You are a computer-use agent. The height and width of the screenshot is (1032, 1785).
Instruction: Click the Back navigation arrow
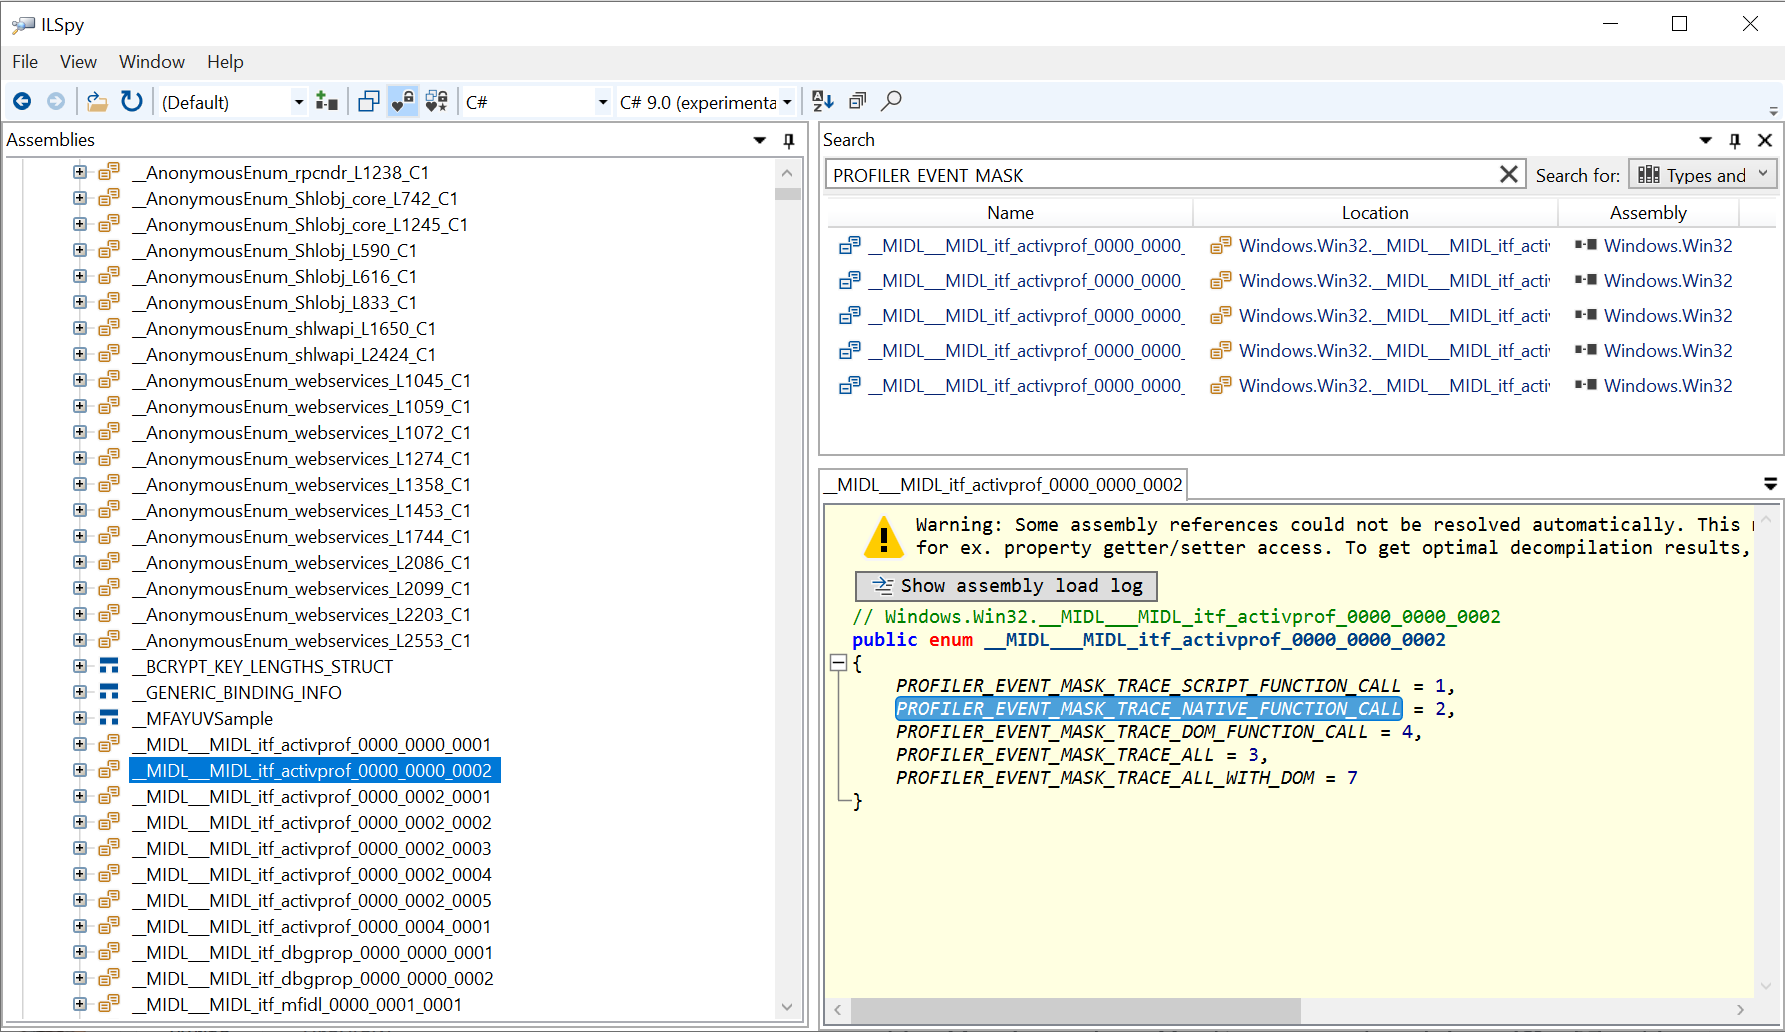point(22,101)
